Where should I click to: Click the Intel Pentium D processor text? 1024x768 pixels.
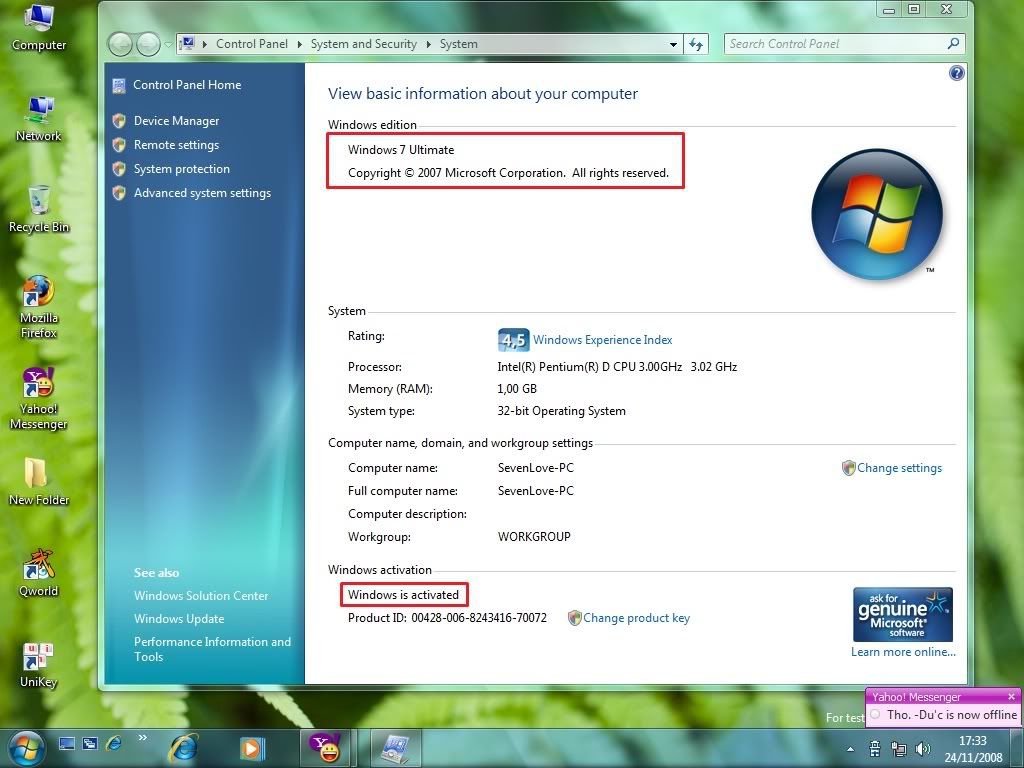tap(617, 367)
